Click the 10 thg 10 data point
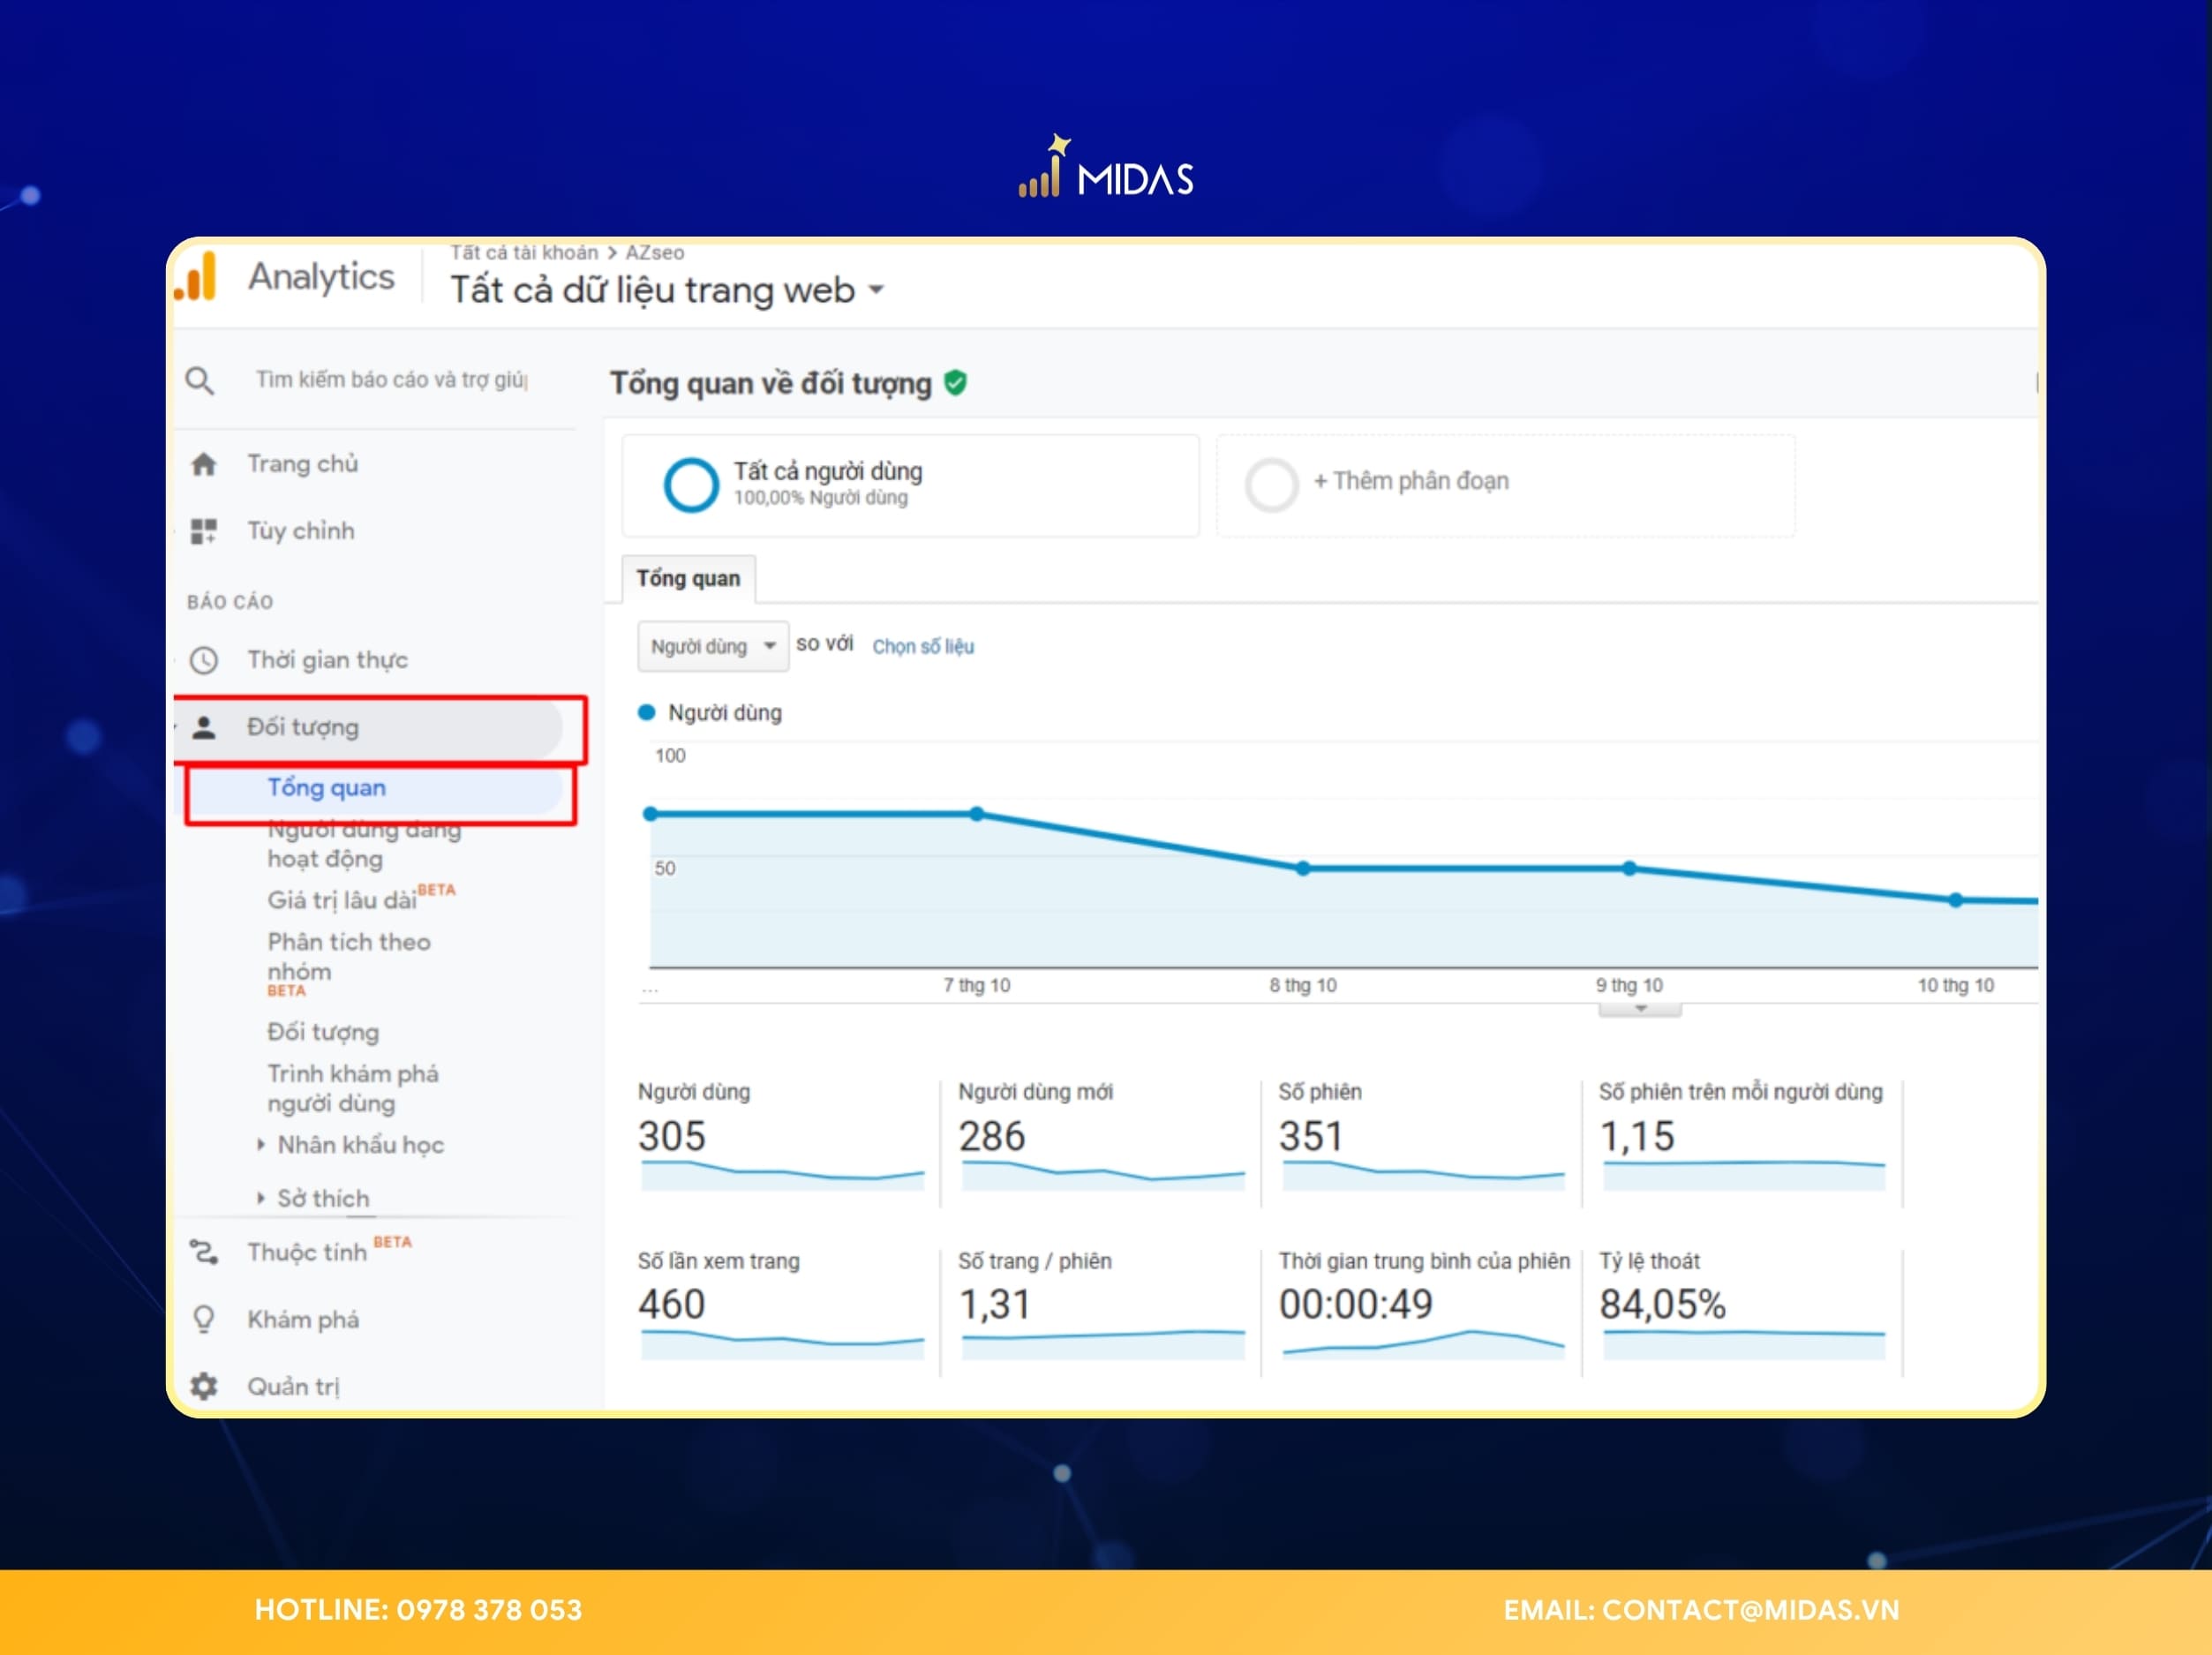 click(x=1956, y=900)
